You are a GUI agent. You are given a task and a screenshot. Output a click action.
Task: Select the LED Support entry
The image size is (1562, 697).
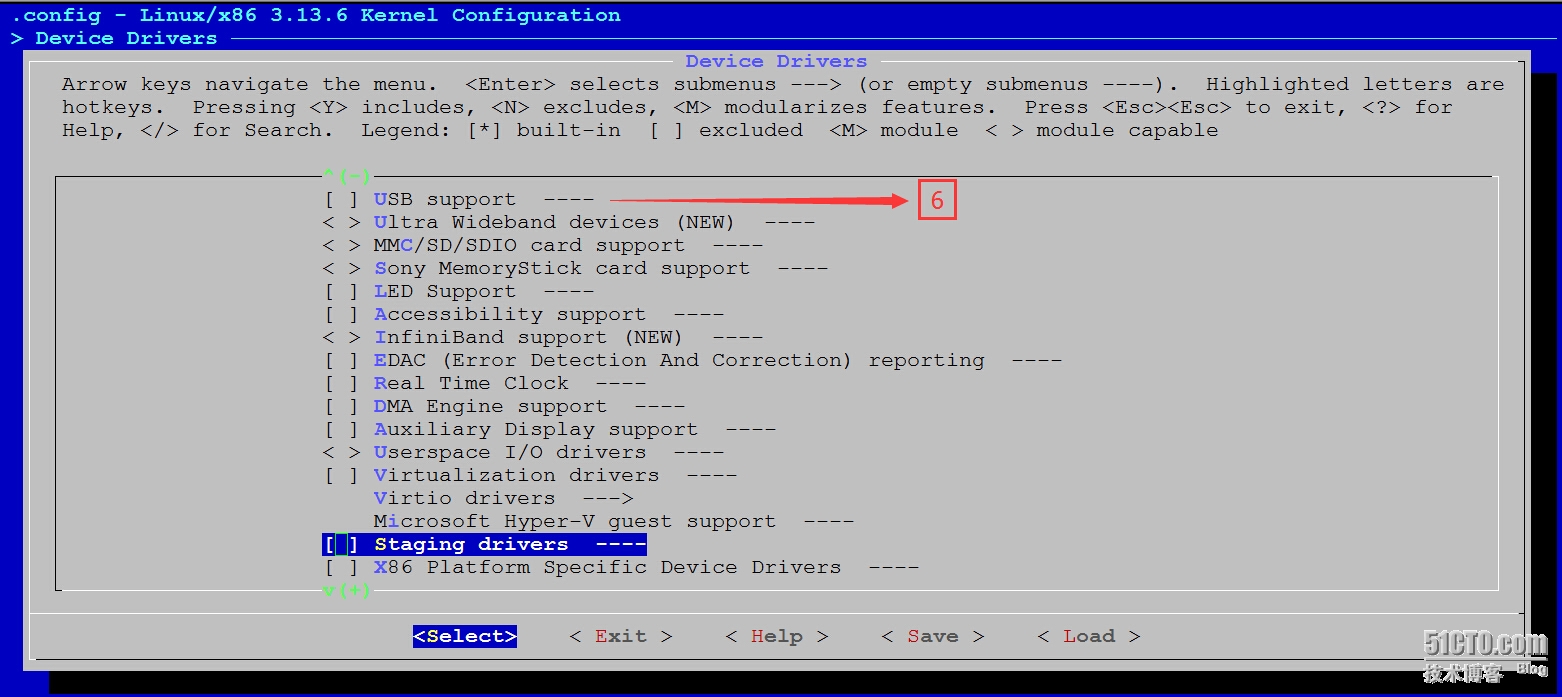tap(484, 291)
